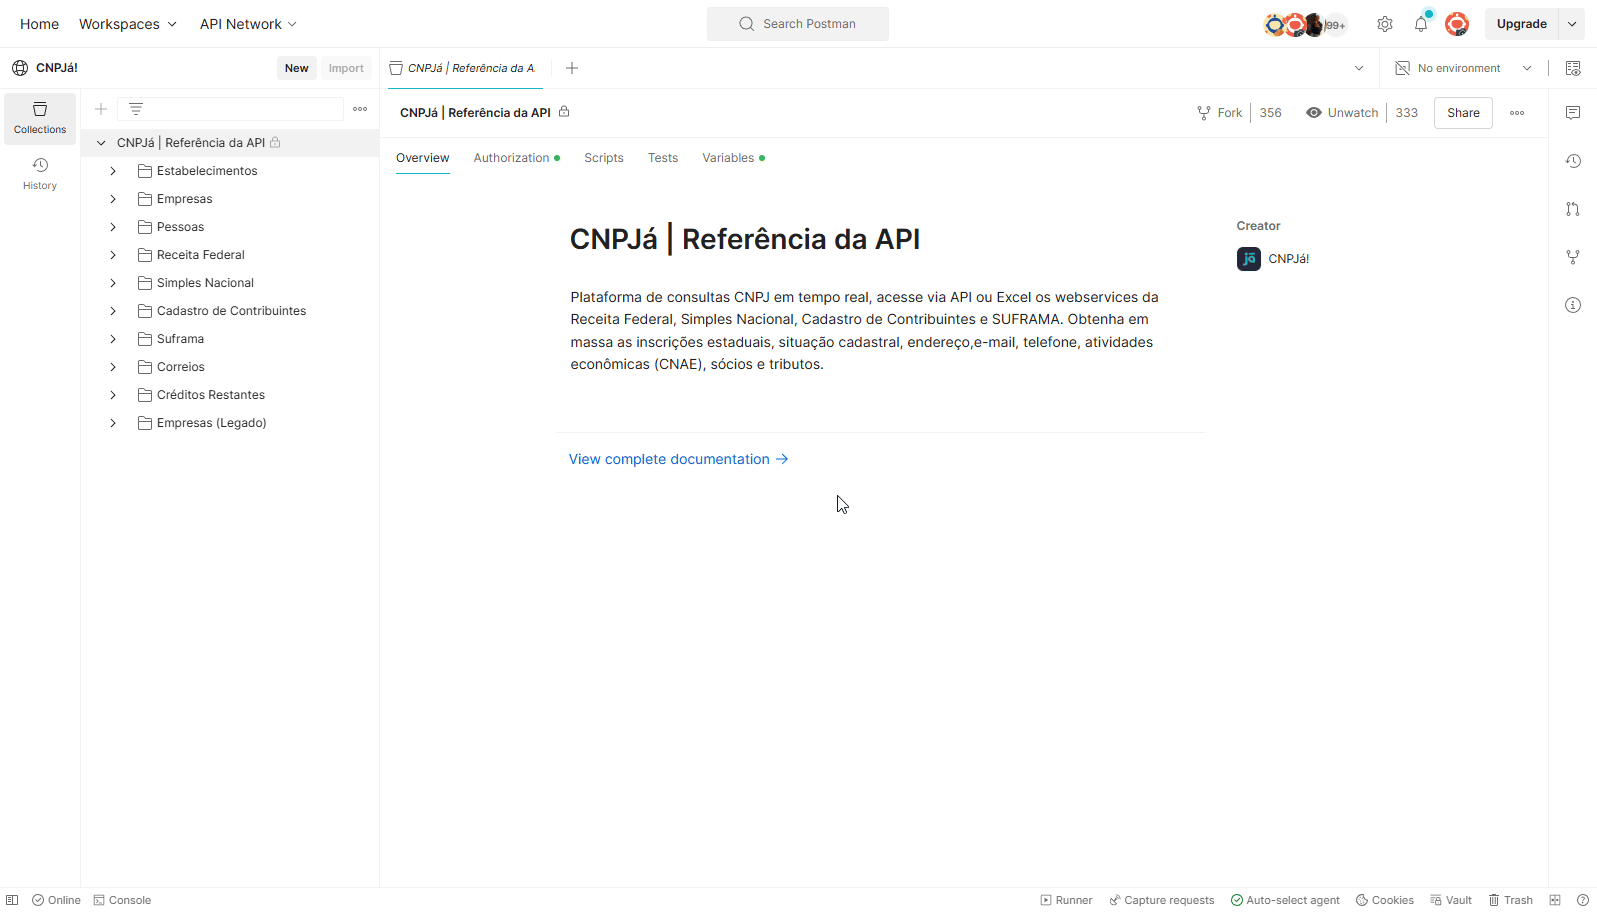The image size is (1597, 912).
Task: Go to Home in top navigation
Action: (39, 24)
